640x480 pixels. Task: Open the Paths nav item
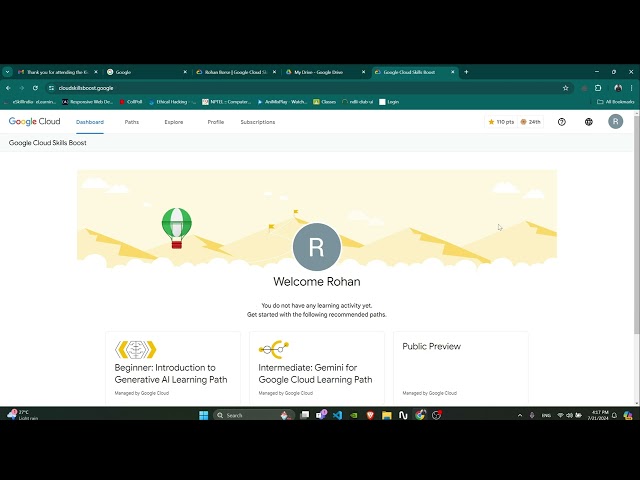(132, 122)
